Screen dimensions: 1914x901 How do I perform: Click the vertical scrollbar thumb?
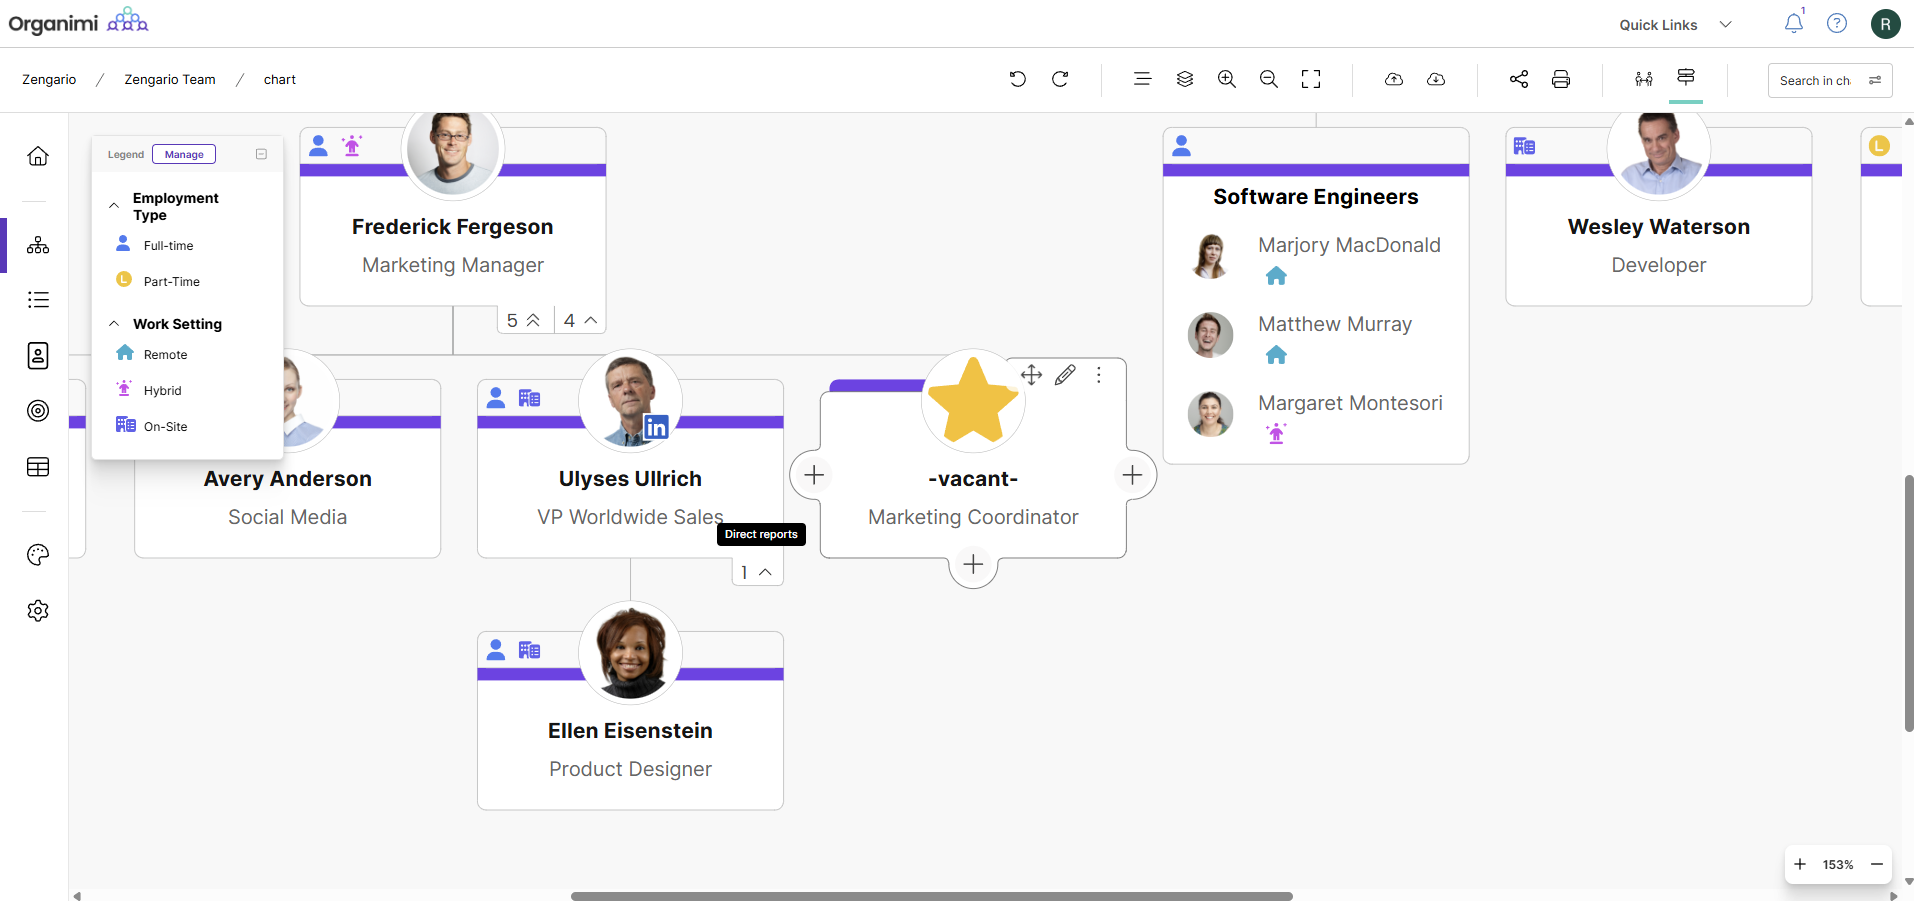pyautogui.click(x=1909, y=603)
